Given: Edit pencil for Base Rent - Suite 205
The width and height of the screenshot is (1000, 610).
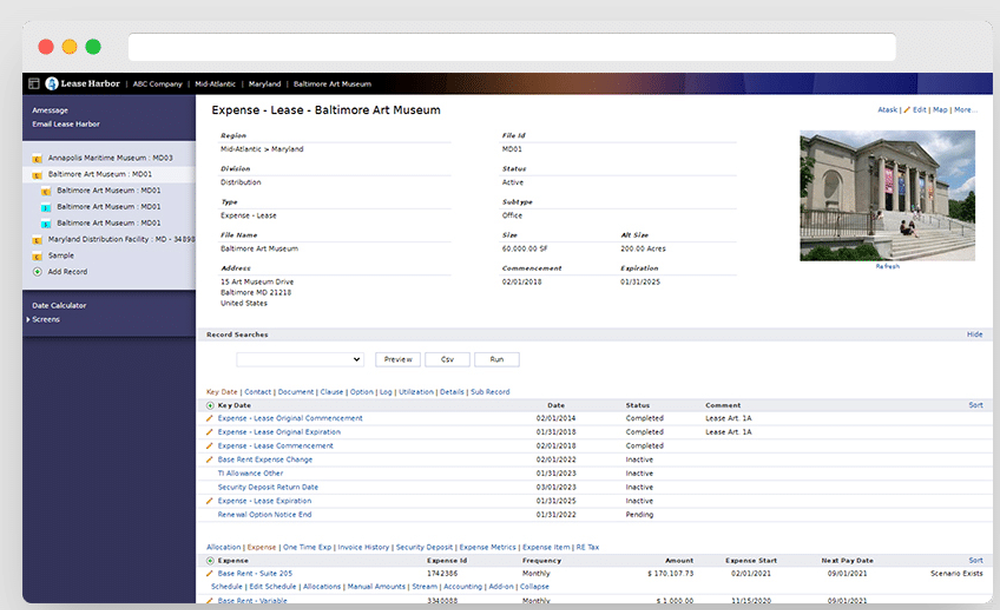Looking at the screenshot, I should (209, 574).
